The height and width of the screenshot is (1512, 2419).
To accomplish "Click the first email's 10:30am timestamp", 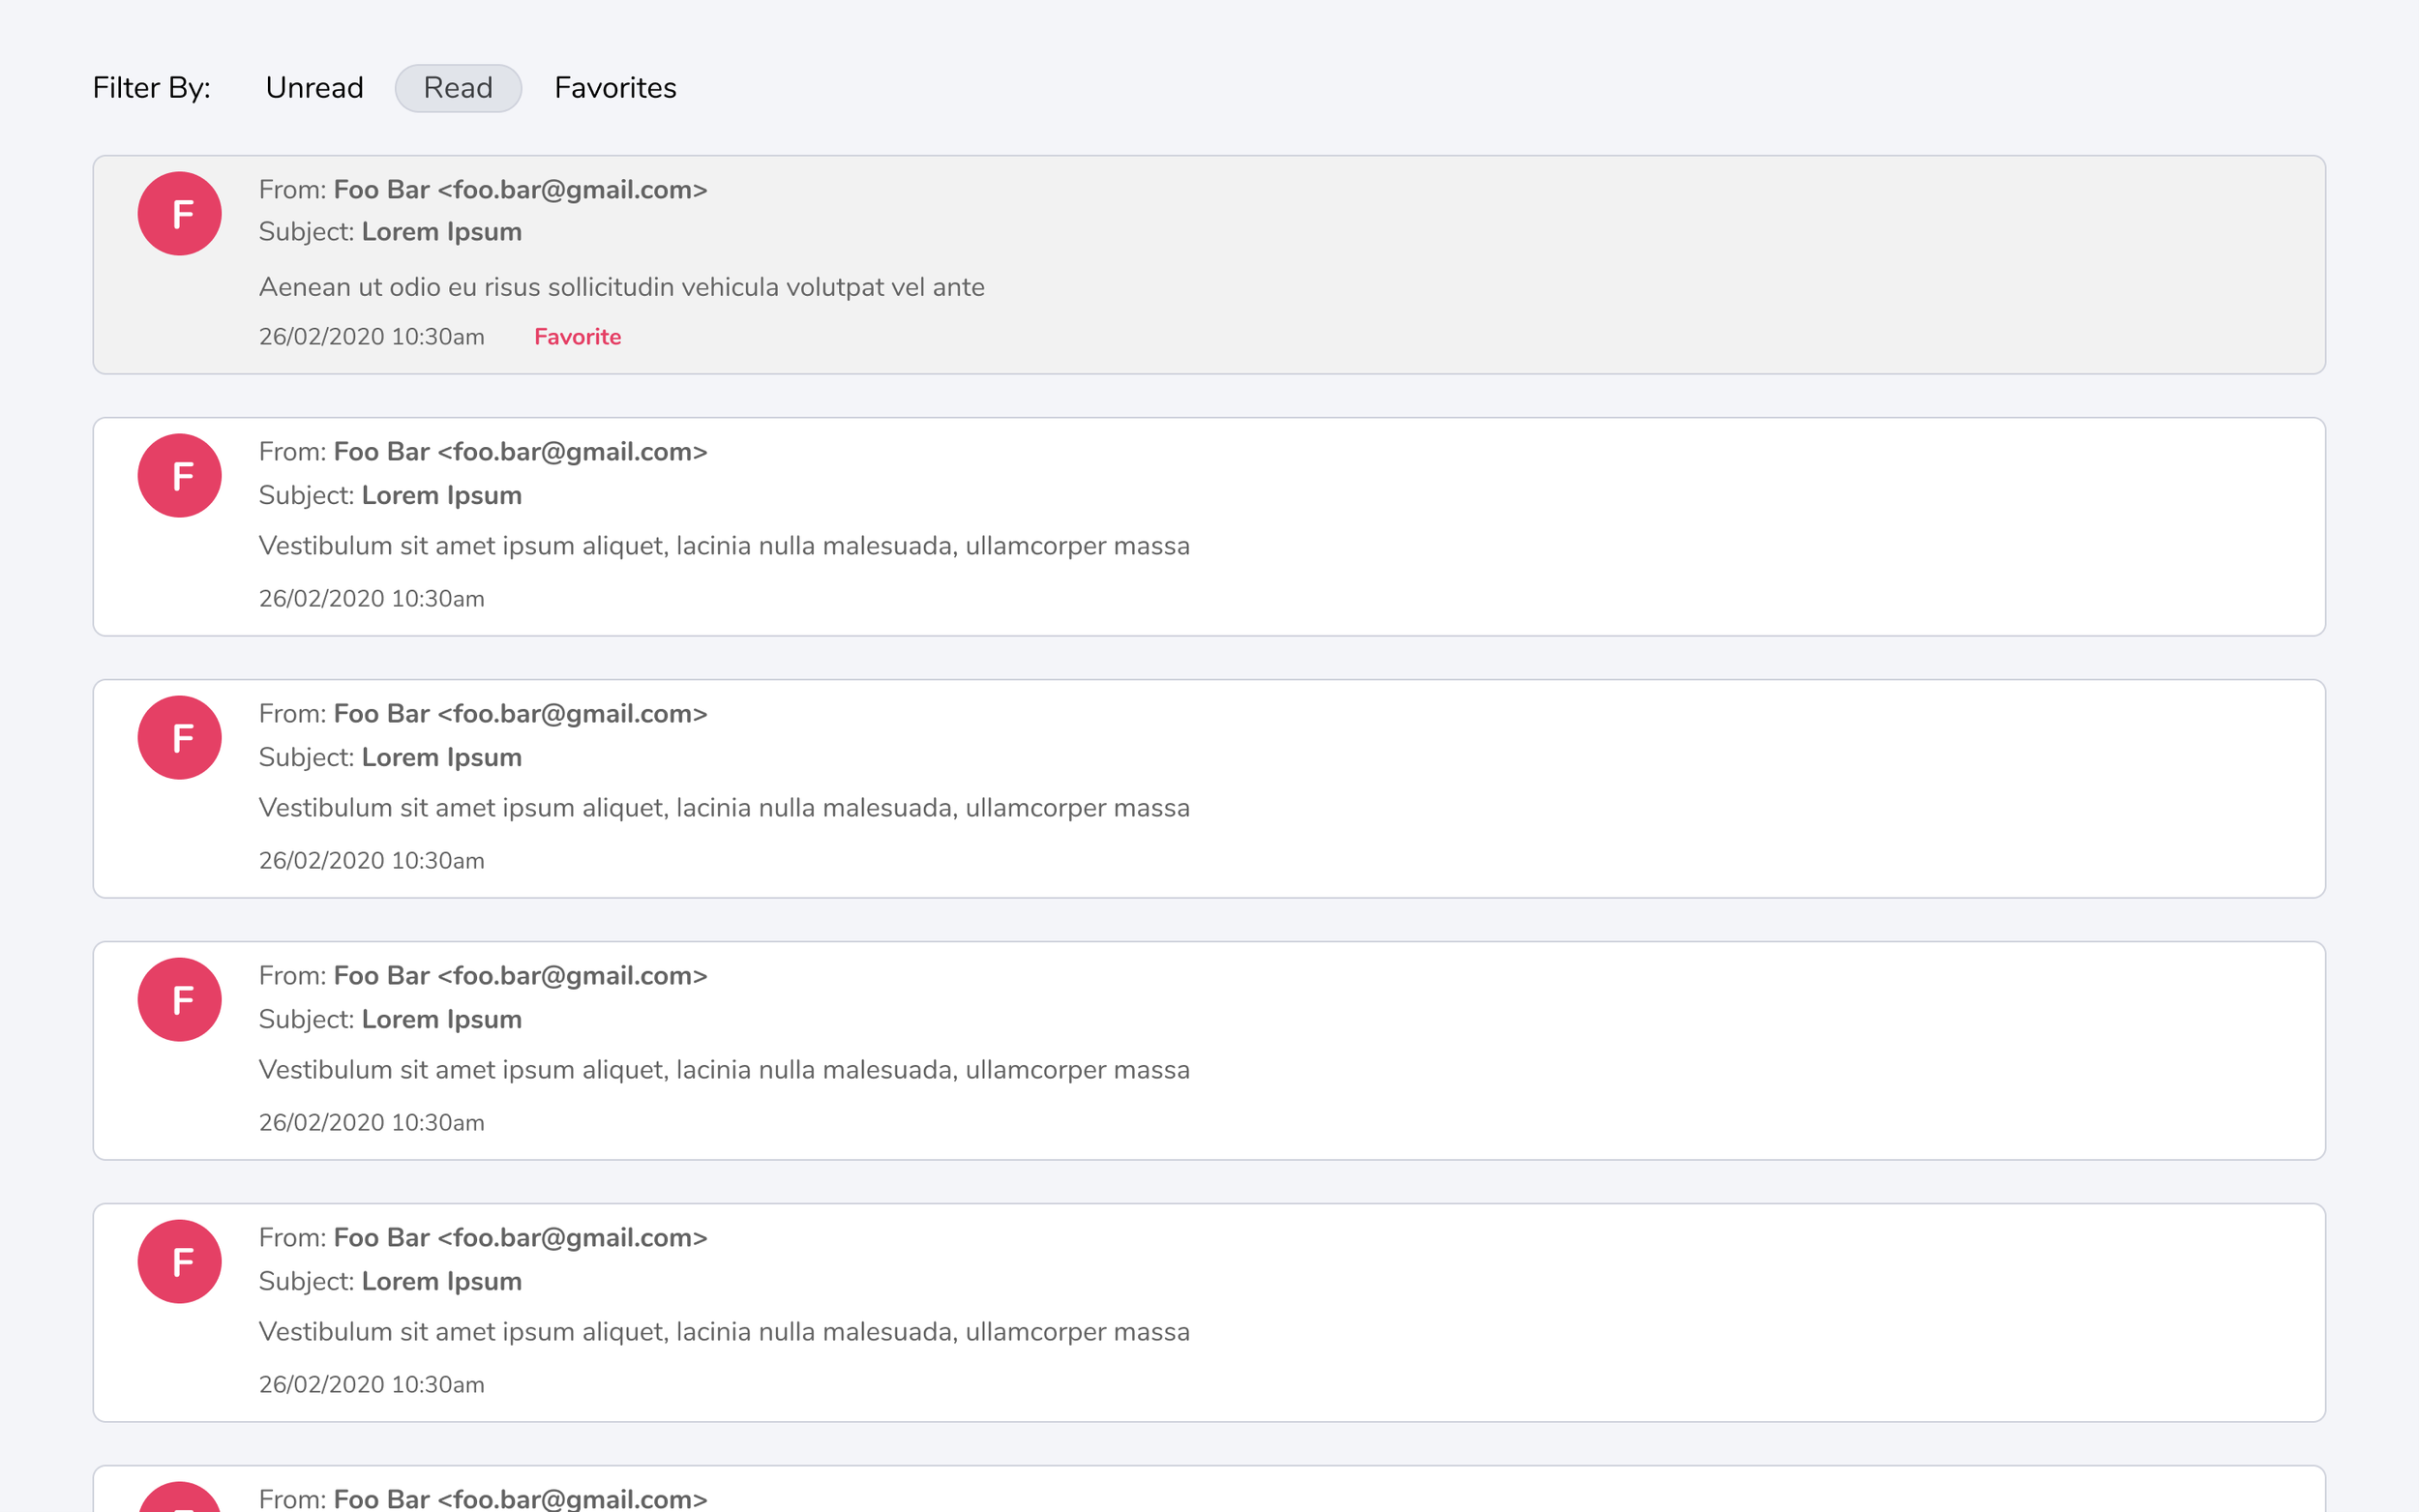I will (437, 337).
